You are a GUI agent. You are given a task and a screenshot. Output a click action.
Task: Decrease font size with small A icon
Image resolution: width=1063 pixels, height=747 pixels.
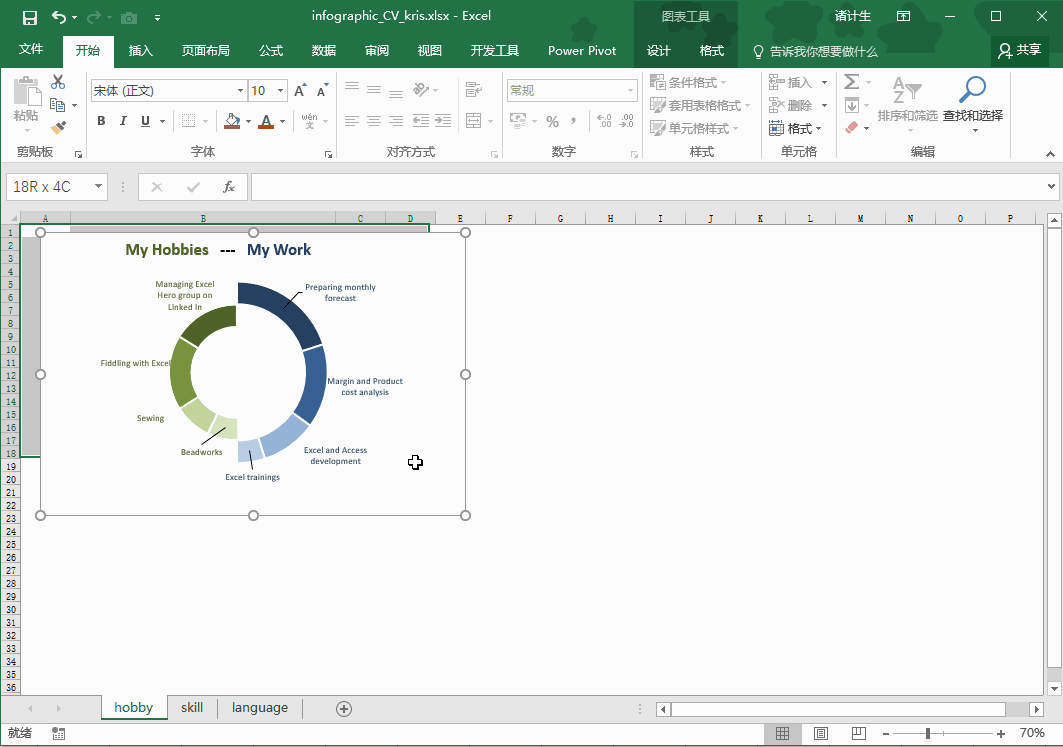[322, 91]
